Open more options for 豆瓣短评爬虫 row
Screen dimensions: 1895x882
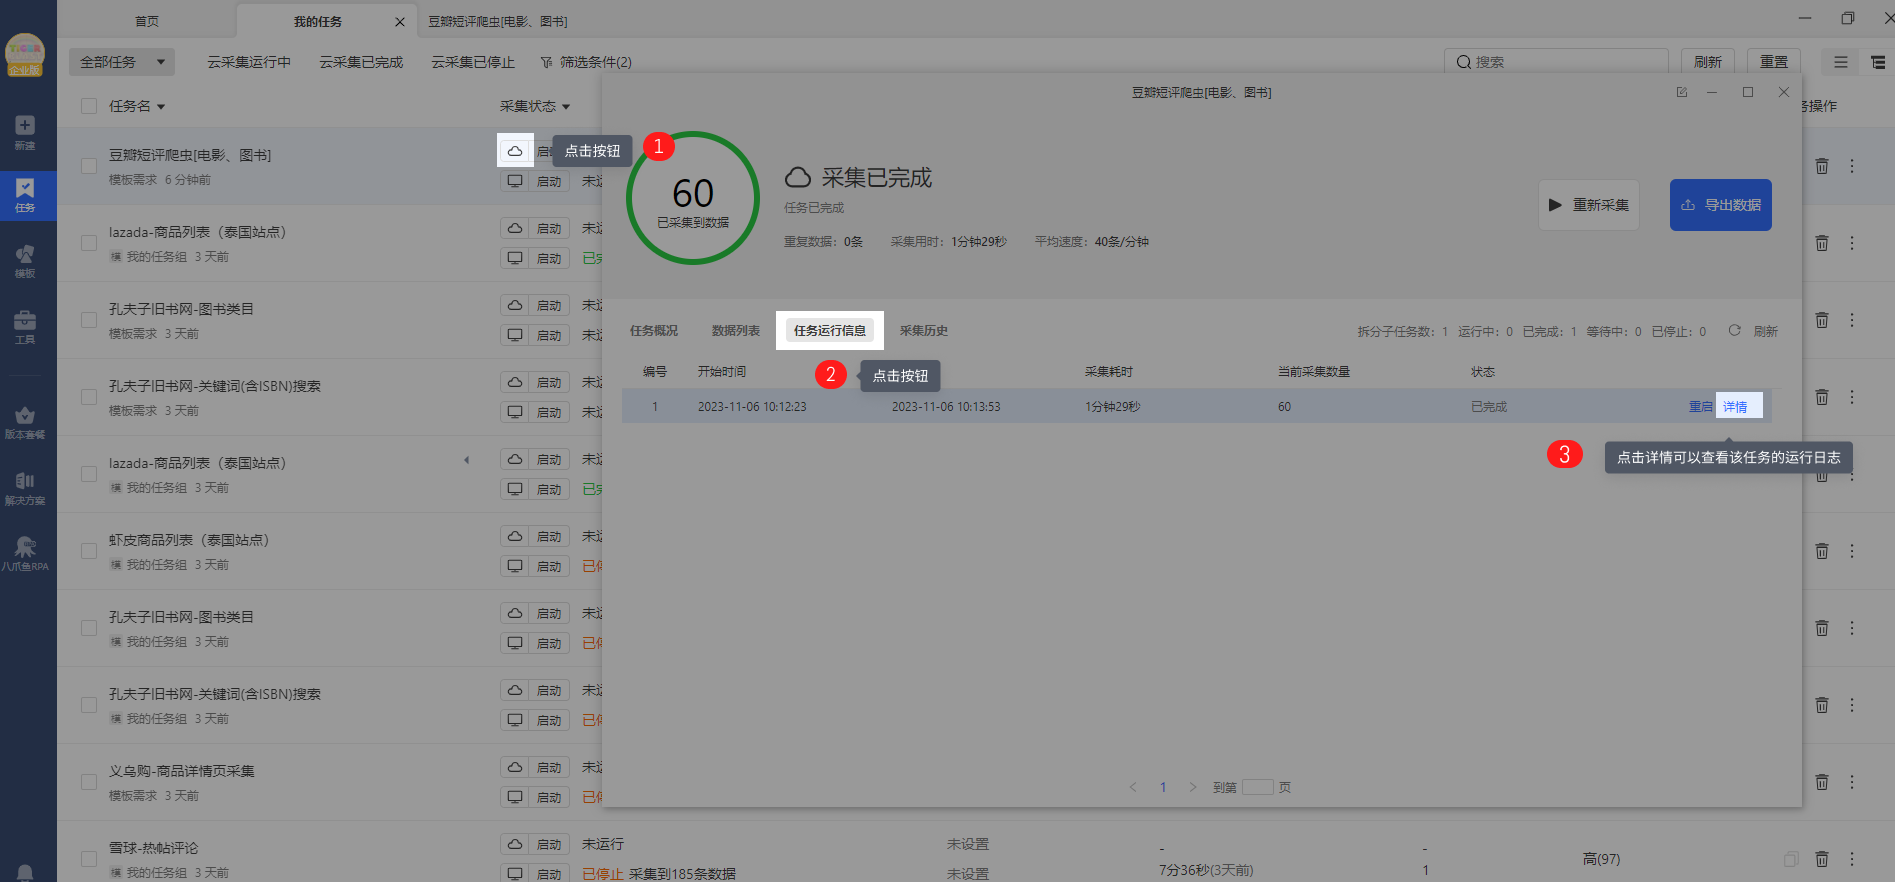coord(1852,166)
